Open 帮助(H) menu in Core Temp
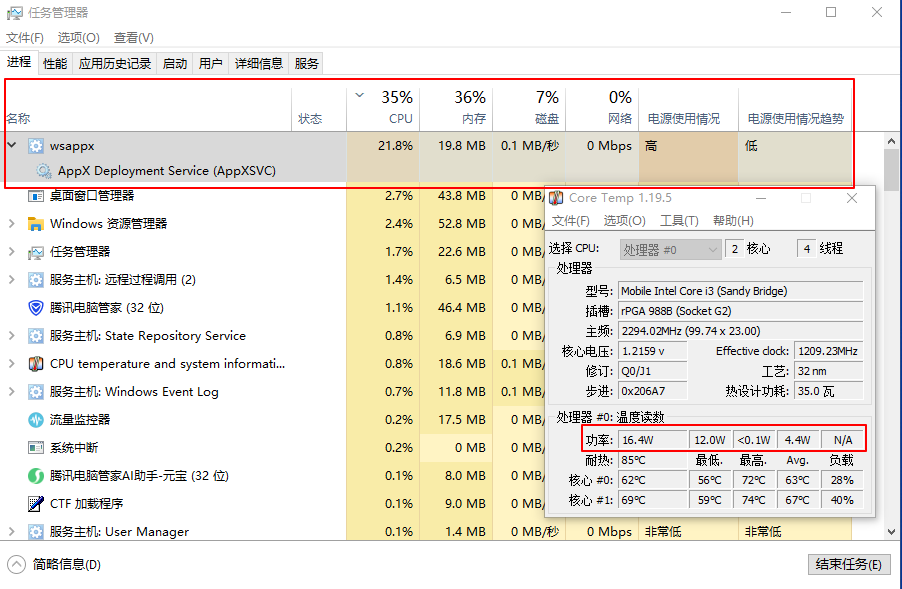902x589 pixels. point(733,221)
